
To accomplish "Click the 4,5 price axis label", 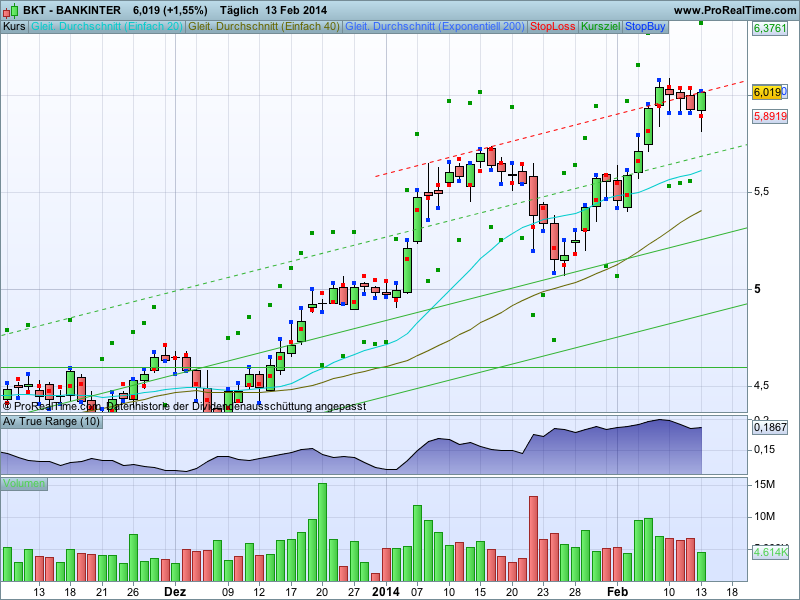I will click(x=761, y=386).
